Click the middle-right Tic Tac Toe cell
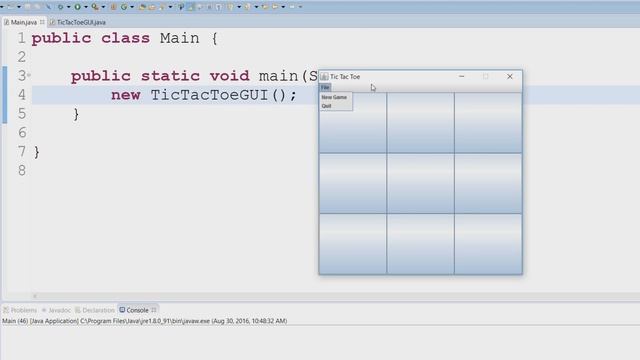The height and width of the screenshot is (360, 640). tap(488, 183)
